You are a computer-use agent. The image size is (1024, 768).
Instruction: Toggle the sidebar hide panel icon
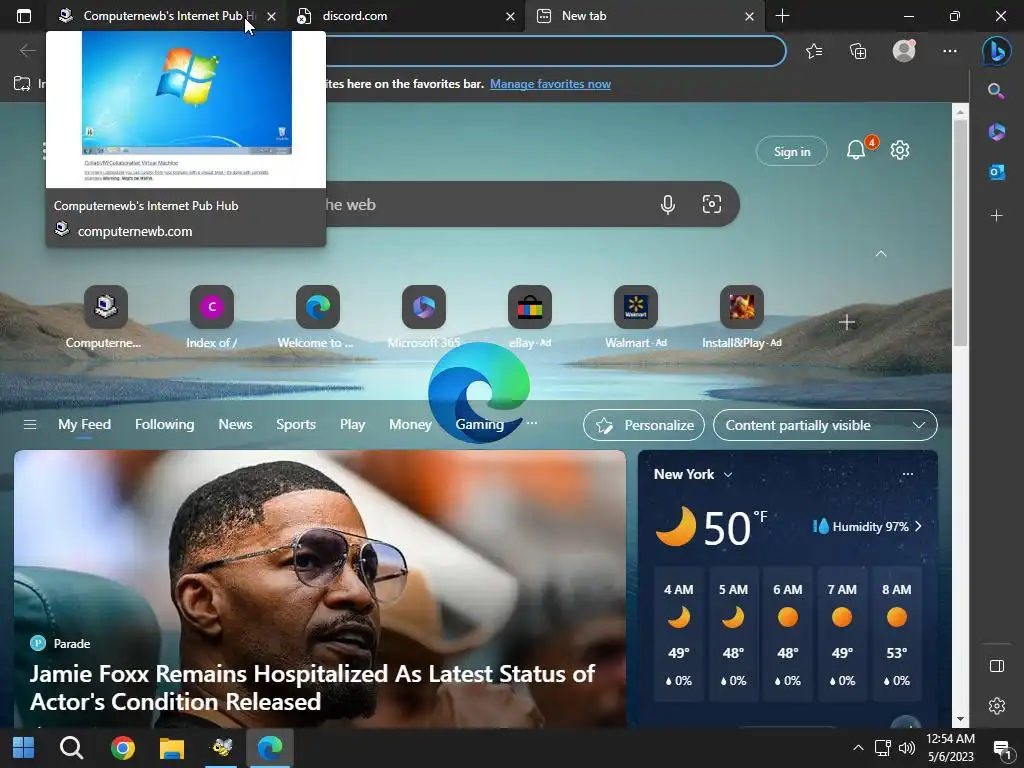coord(996,665)
